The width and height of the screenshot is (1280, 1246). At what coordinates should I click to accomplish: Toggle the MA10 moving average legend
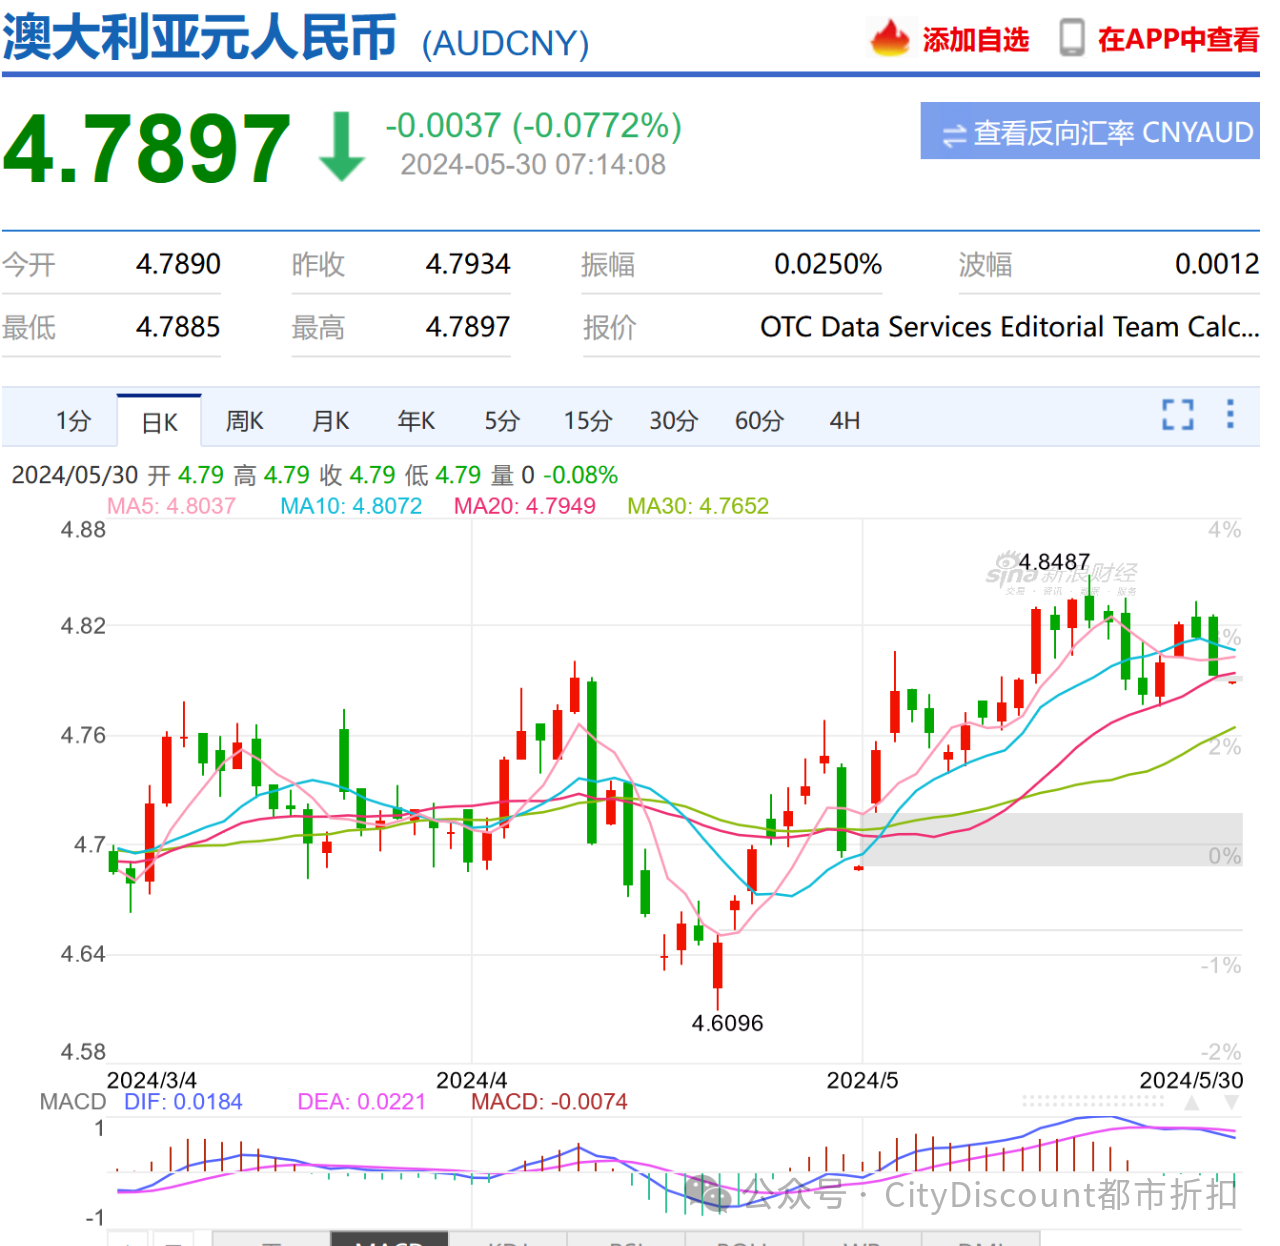[351, 506]
